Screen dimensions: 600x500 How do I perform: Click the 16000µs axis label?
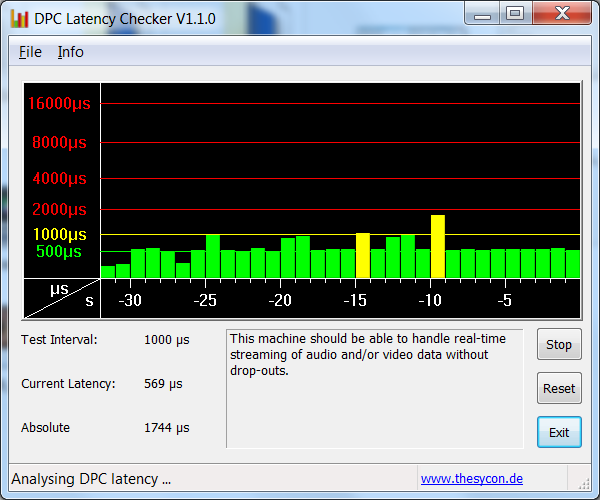tap(59, 103)
